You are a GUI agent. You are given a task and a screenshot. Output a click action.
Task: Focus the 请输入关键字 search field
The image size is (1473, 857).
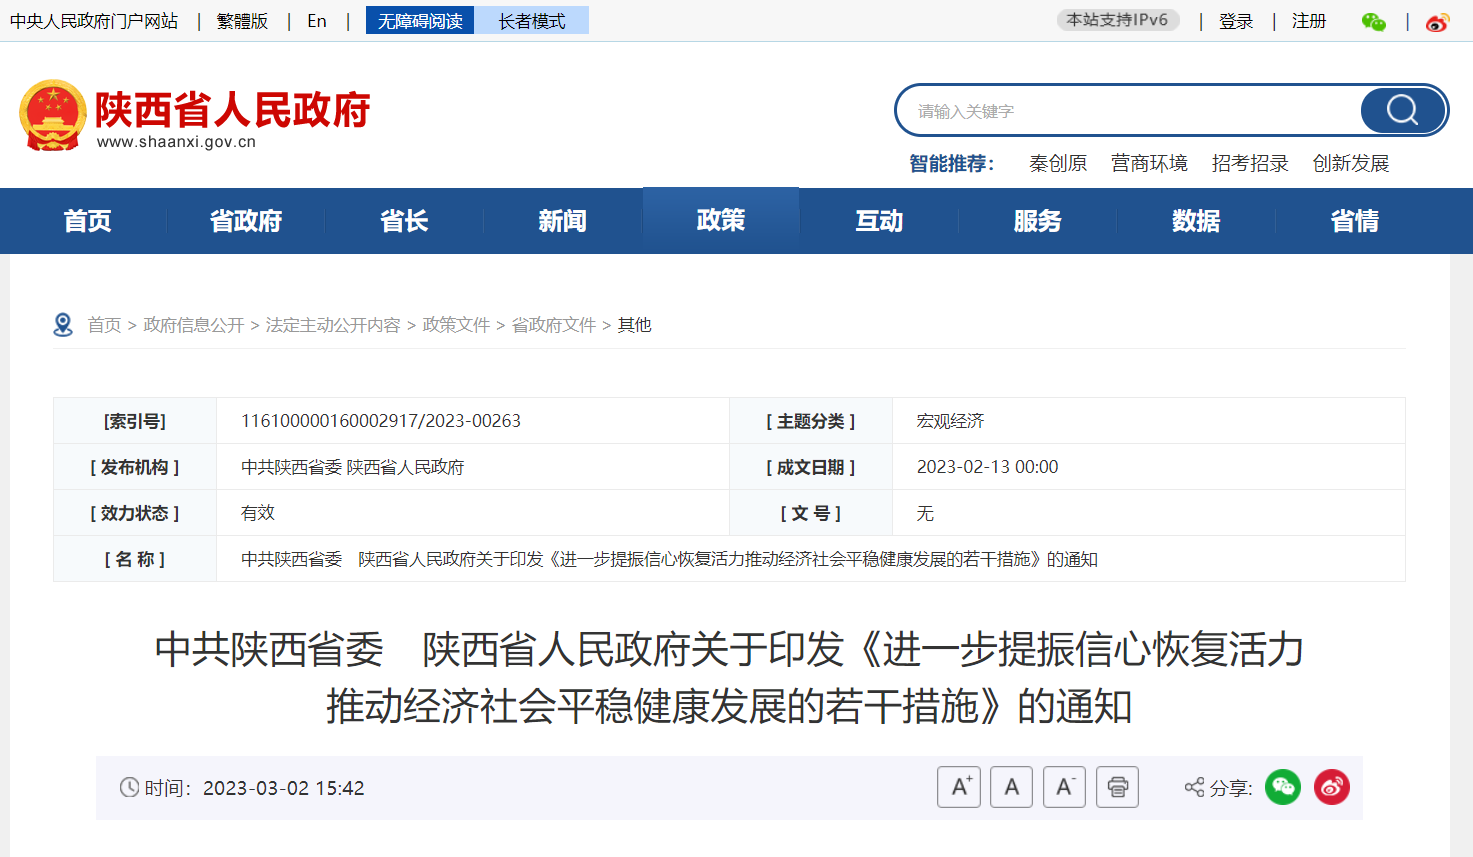click(x=1130, y=111)
